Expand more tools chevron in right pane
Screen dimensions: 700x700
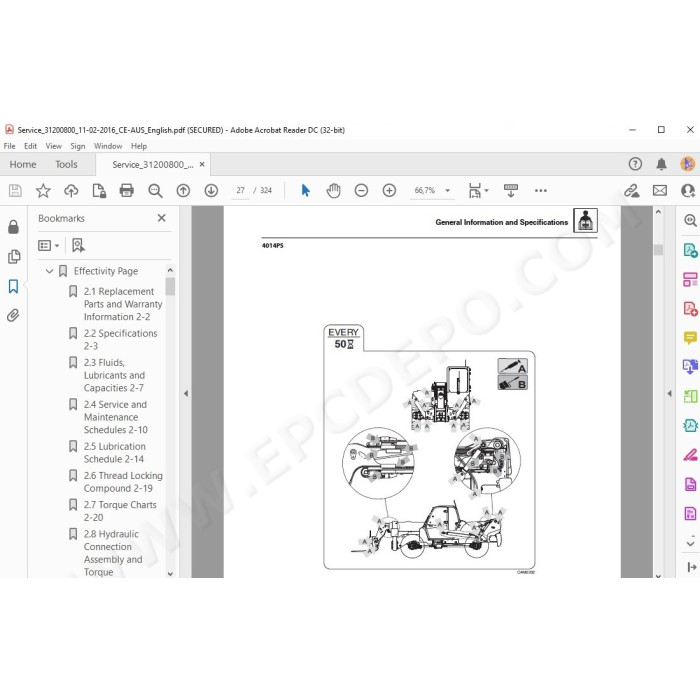coord(690,543)
